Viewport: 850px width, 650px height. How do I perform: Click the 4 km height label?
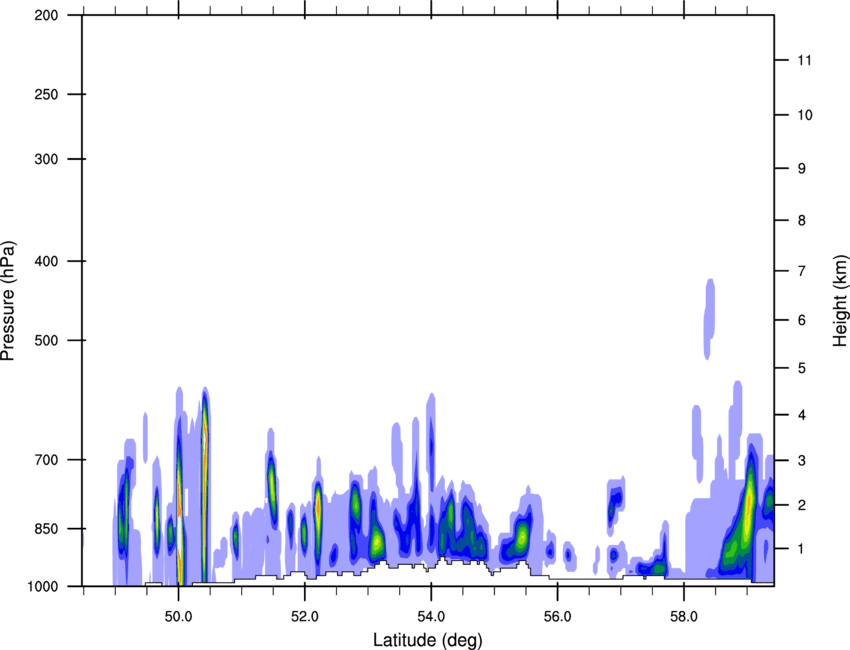(x=802, y=415)
